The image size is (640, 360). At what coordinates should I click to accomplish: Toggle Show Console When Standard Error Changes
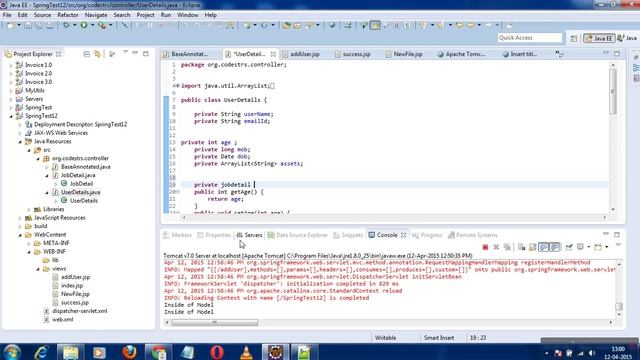tap(554, 247)
